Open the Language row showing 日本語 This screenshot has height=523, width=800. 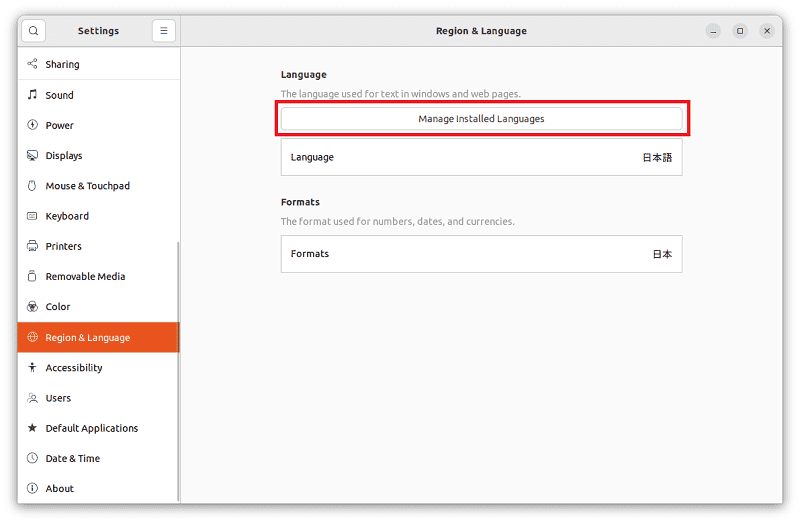click(481, 157)
